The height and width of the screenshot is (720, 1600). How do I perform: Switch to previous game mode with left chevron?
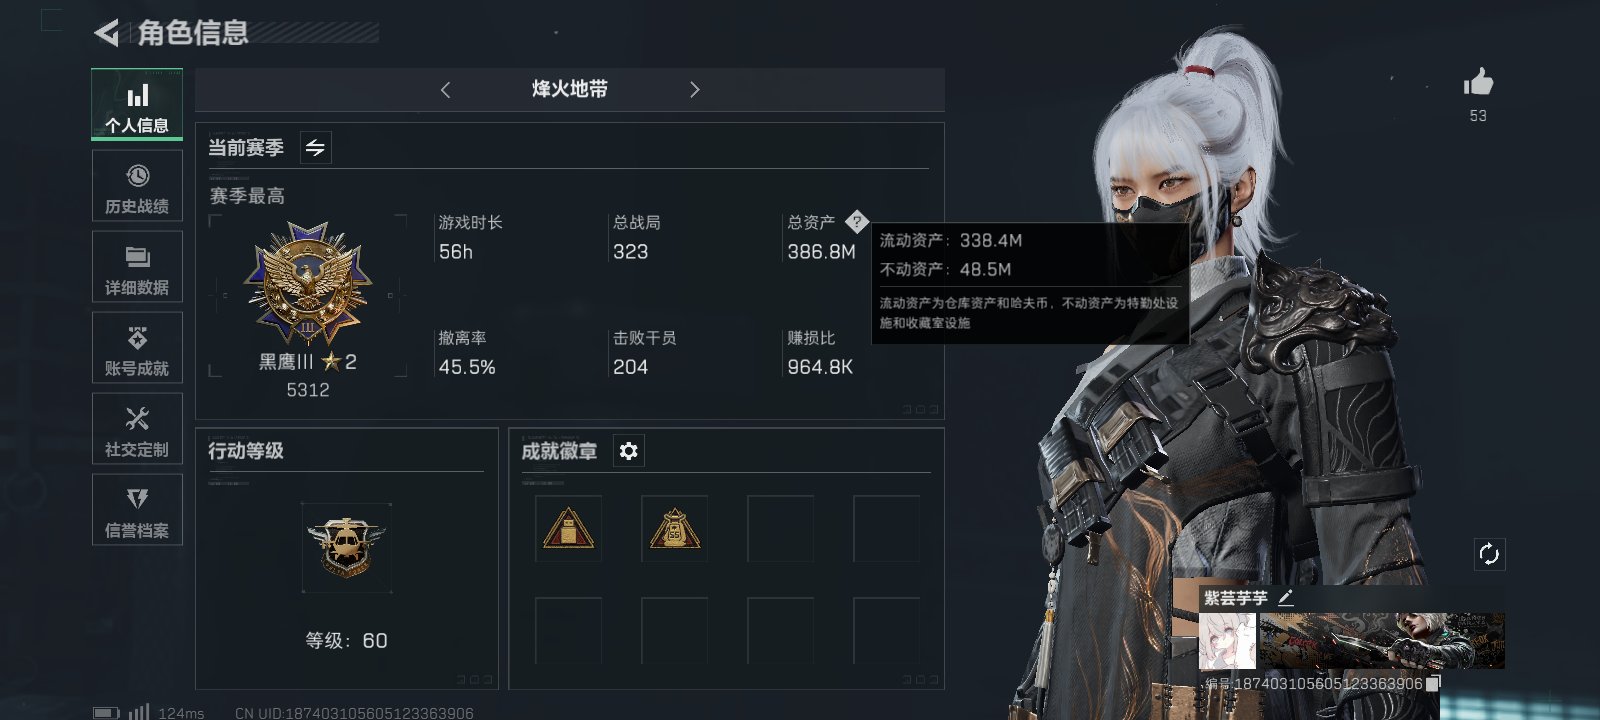tap(446, 90)
